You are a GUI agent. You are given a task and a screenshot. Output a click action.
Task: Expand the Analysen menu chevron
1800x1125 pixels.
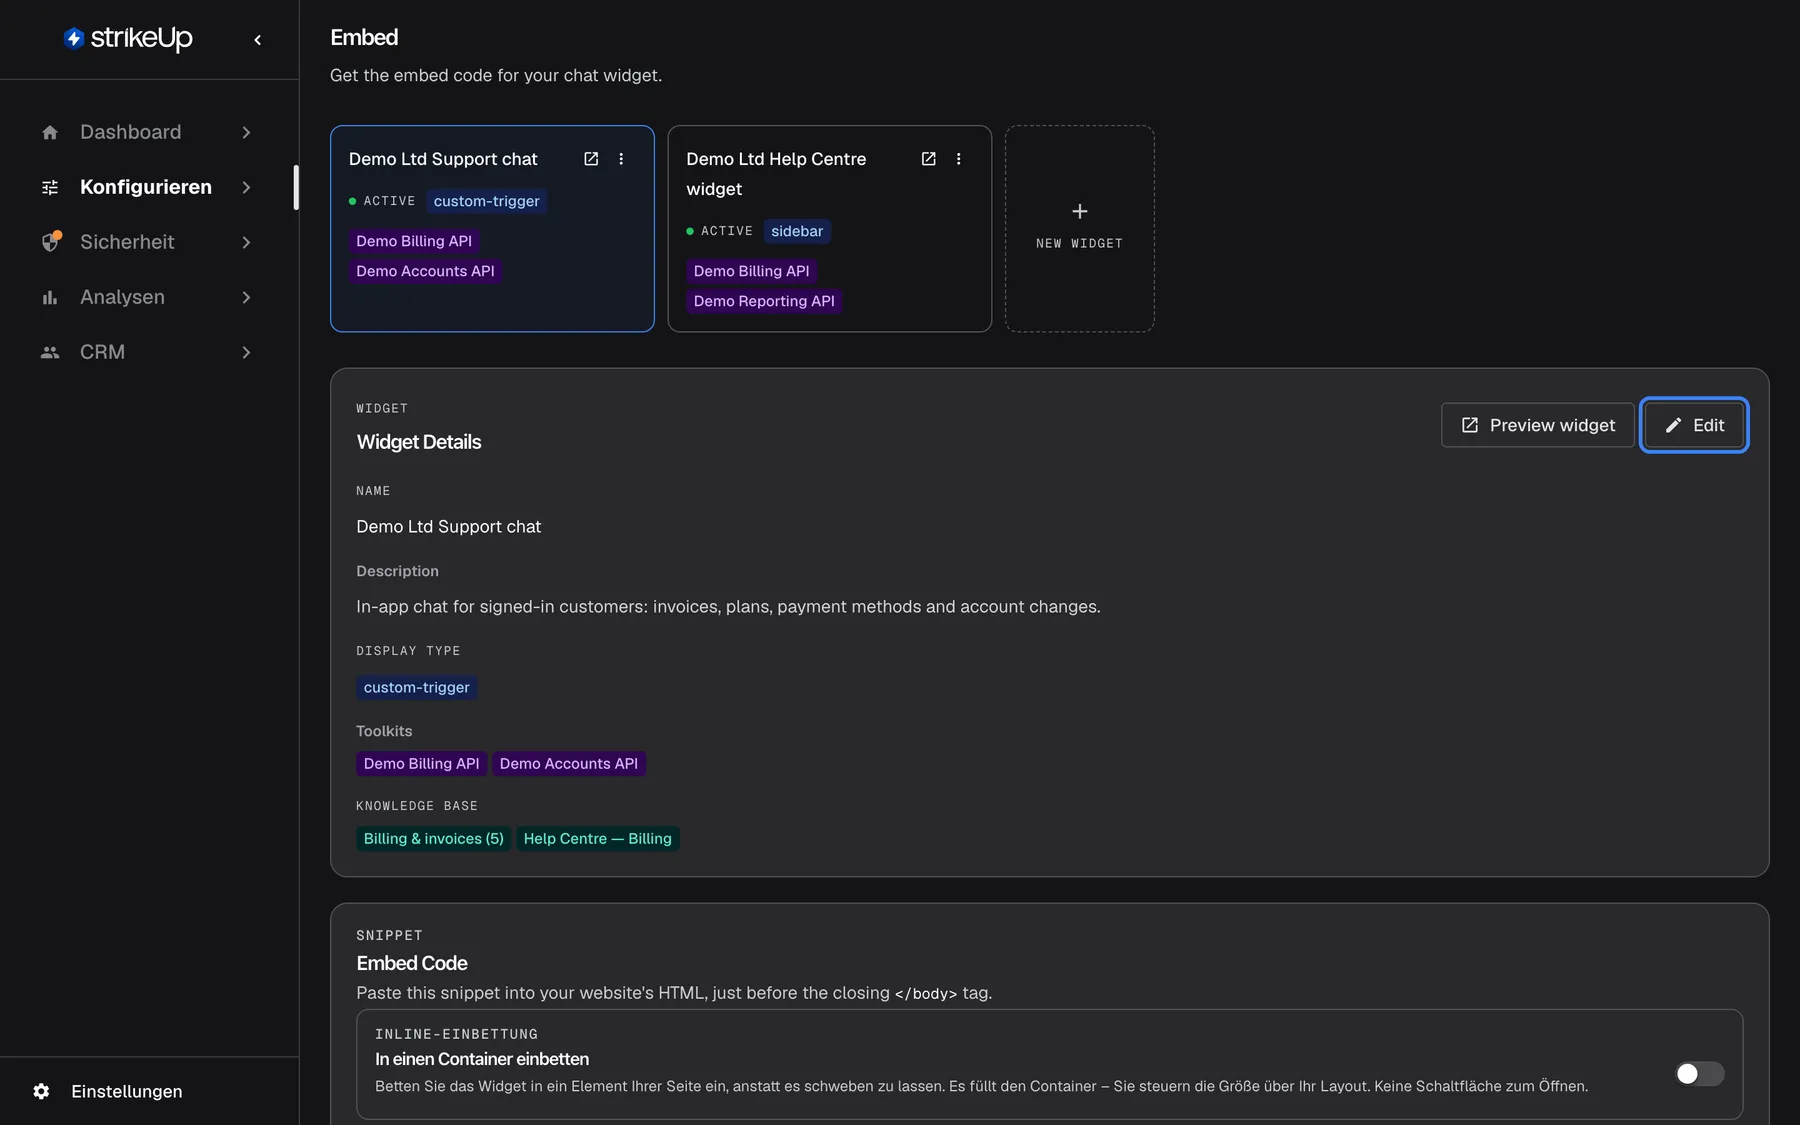[246, 297]
